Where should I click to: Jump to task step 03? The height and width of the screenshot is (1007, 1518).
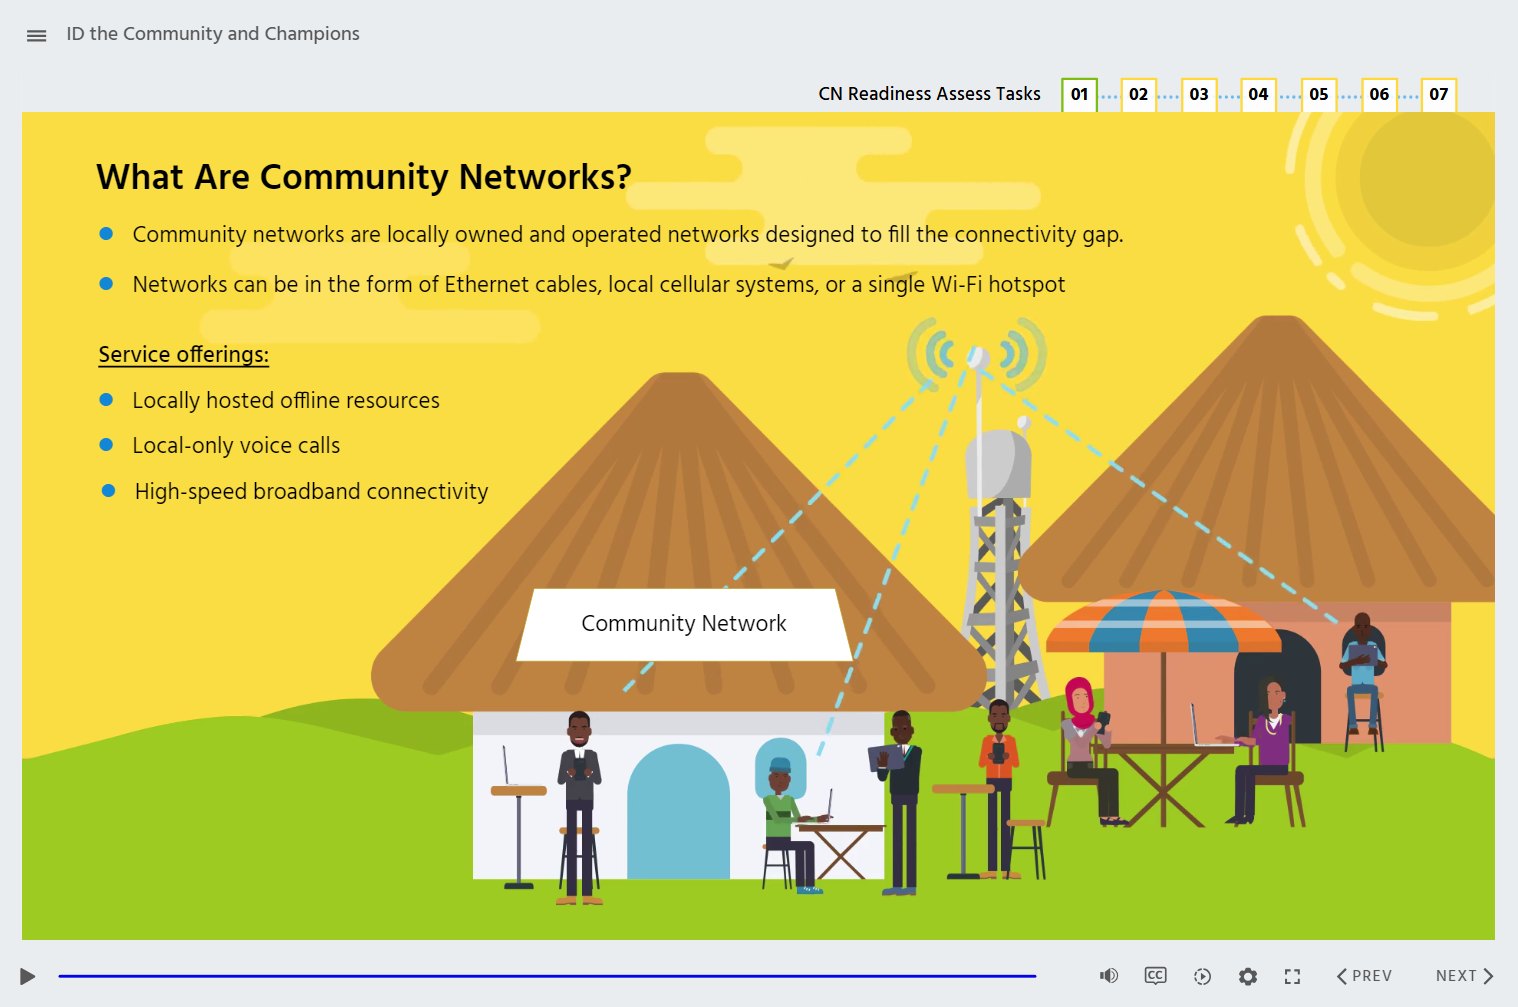(1199, 95)
